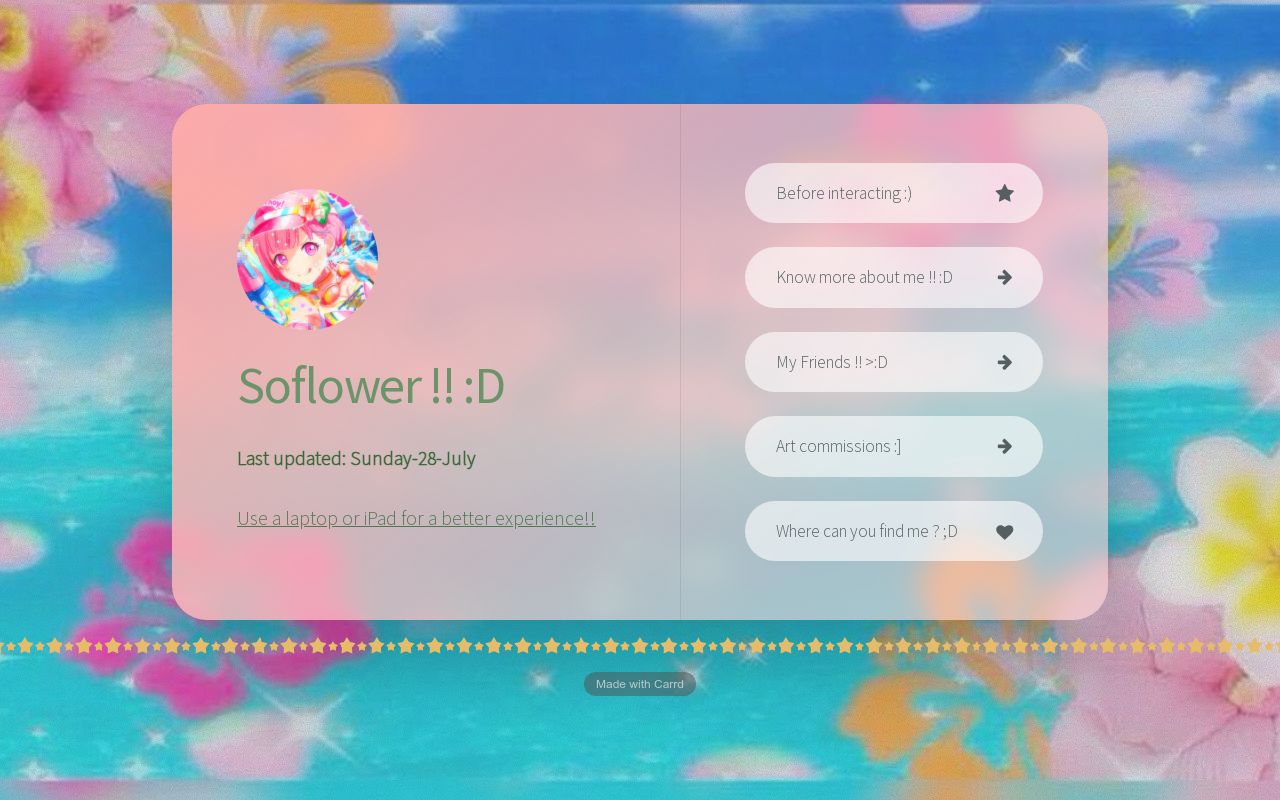The width and height of the screenshot is (1280, 800).
Task: Click the 'Last updated: Sunday-28-July' text
Action: click(x=356, y=458)
